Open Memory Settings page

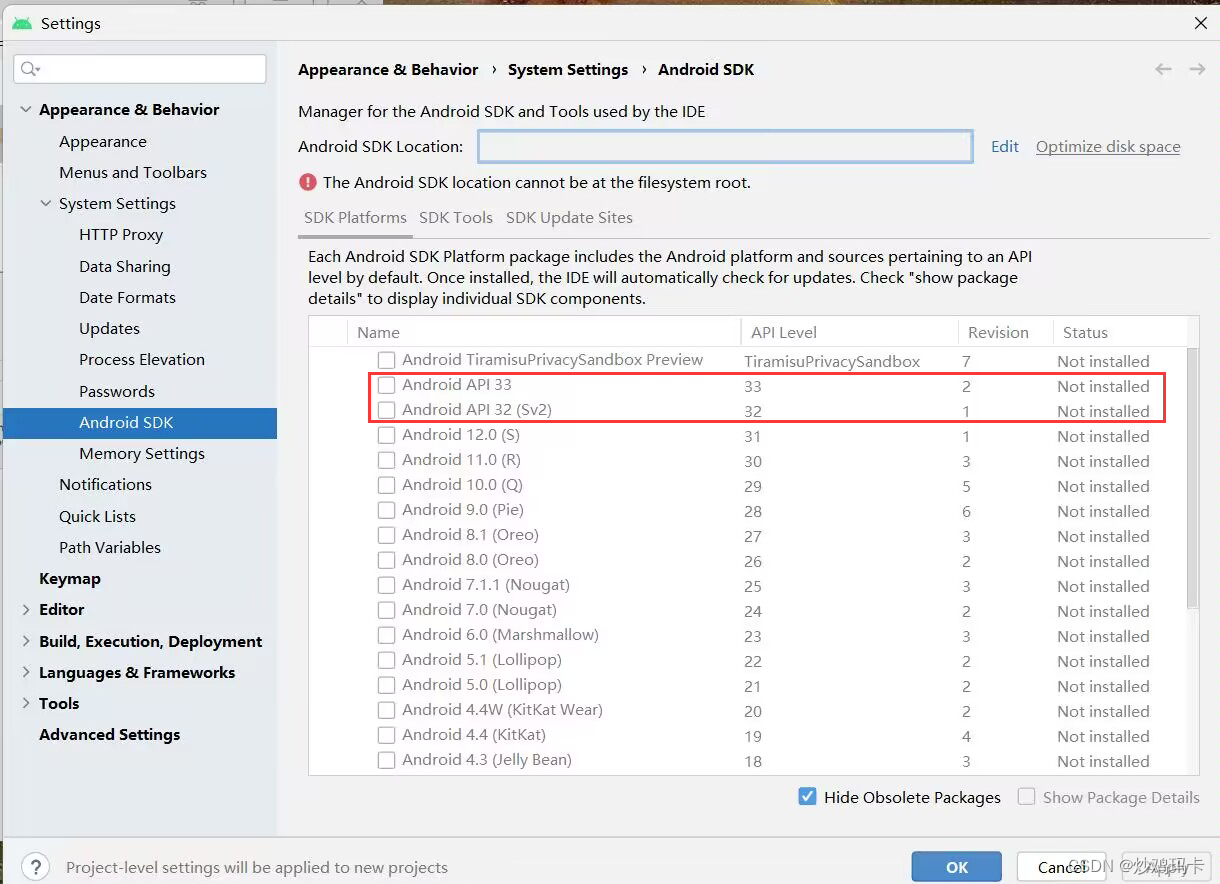click(142, 453)
